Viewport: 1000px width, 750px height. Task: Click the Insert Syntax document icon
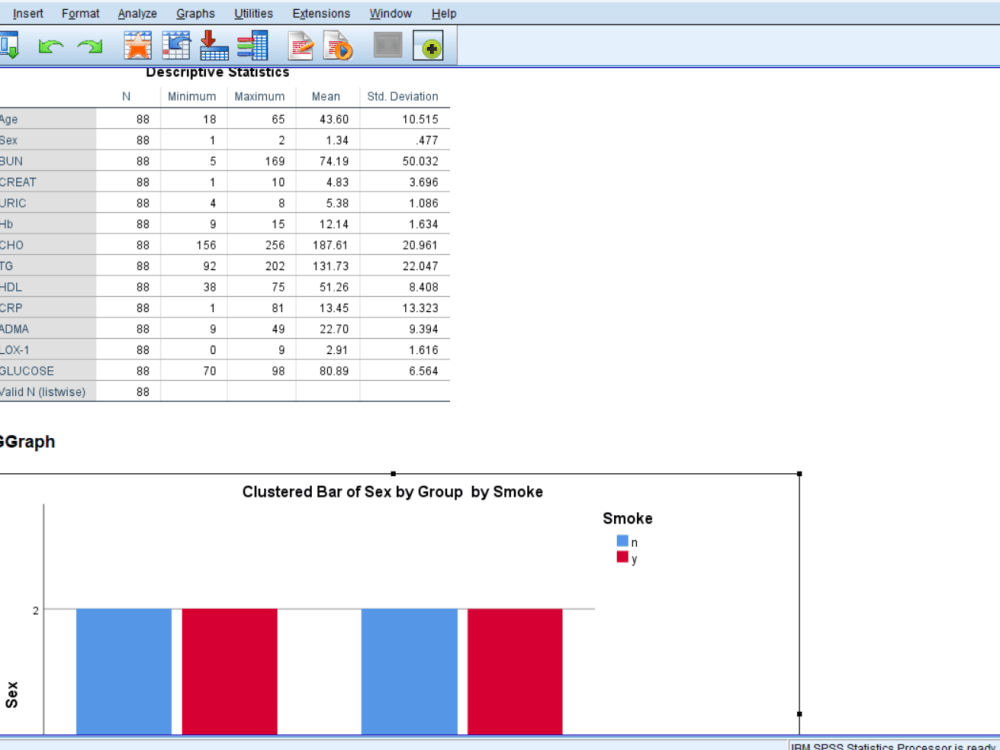(300, 45)
